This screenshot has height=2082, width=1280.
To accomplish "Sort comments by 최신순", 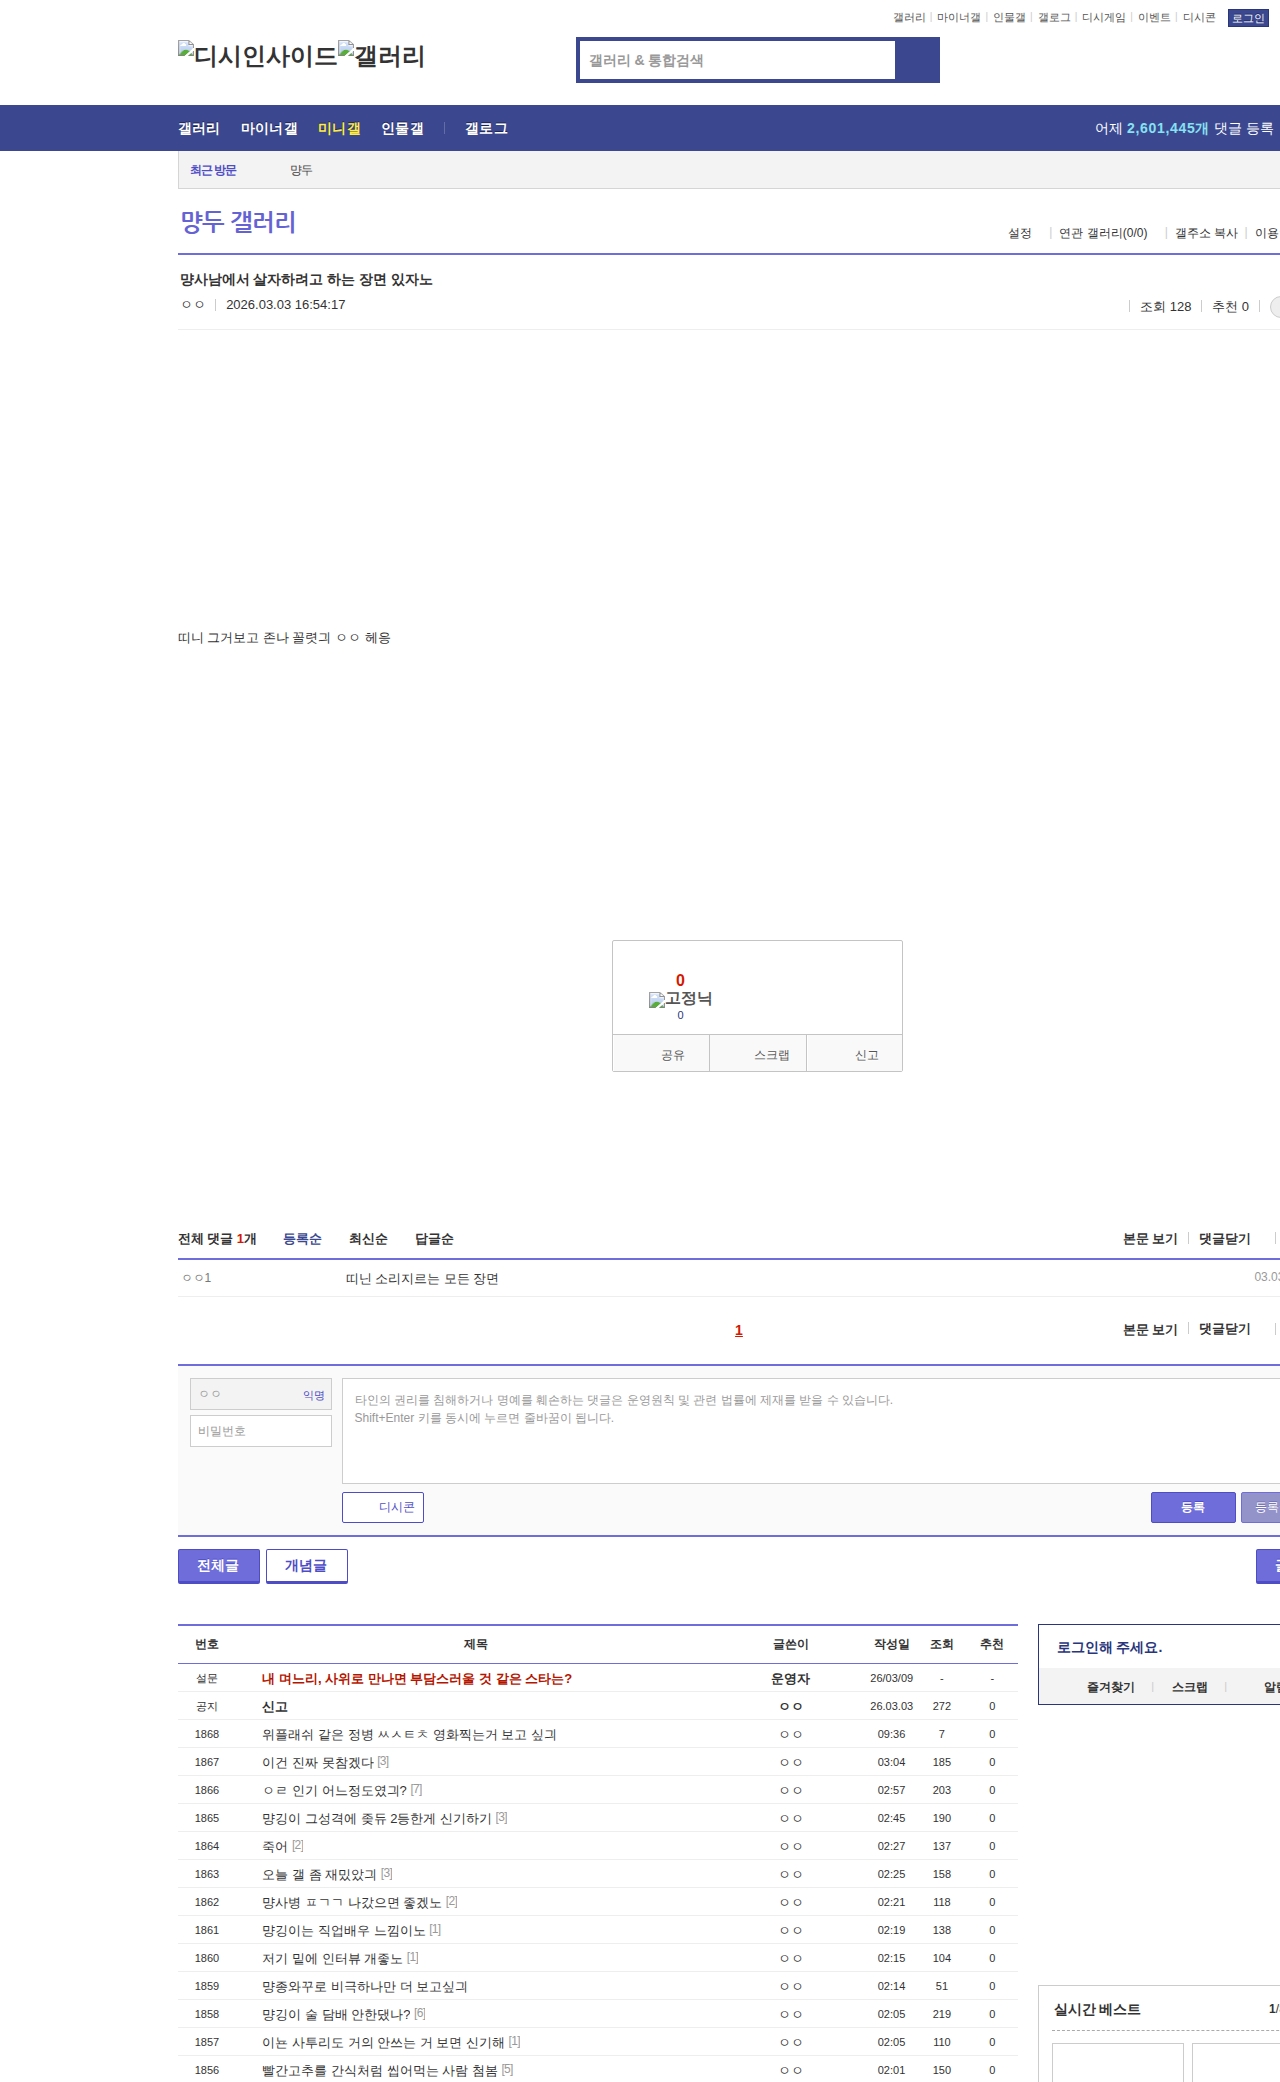I will pyautogui.click(x=367, y=1239).
